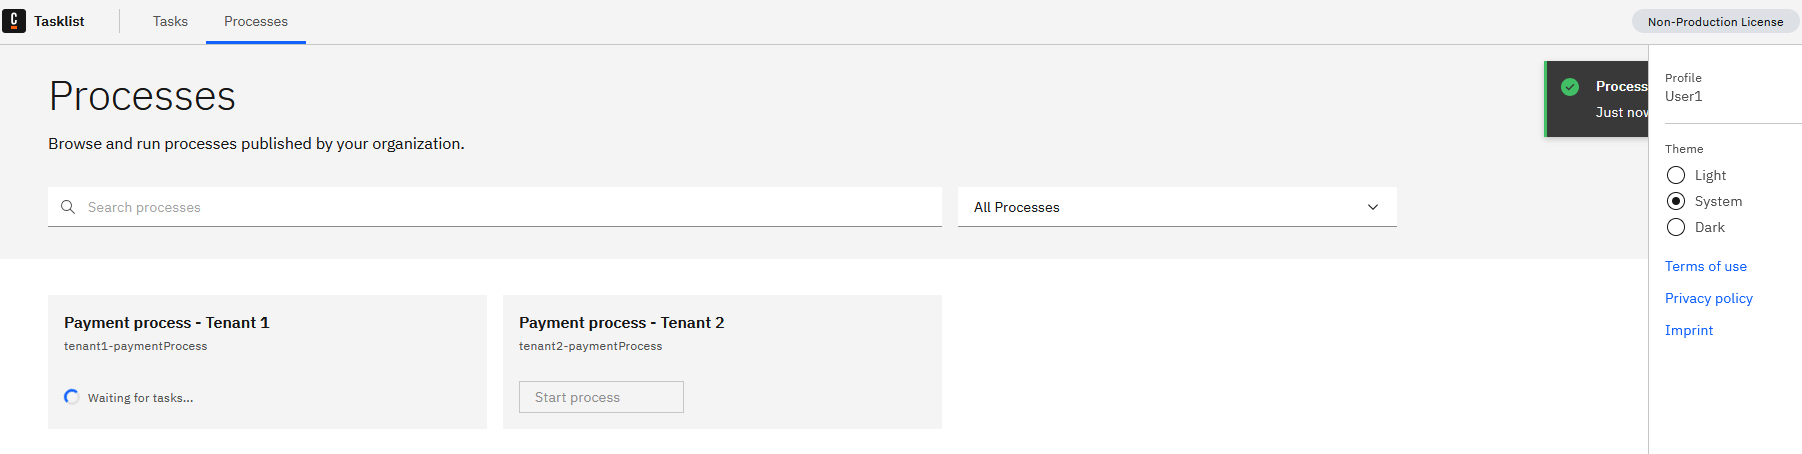Select the Light theme radio button
This screenshot has height=454, width=1802.
[1676, 175]
